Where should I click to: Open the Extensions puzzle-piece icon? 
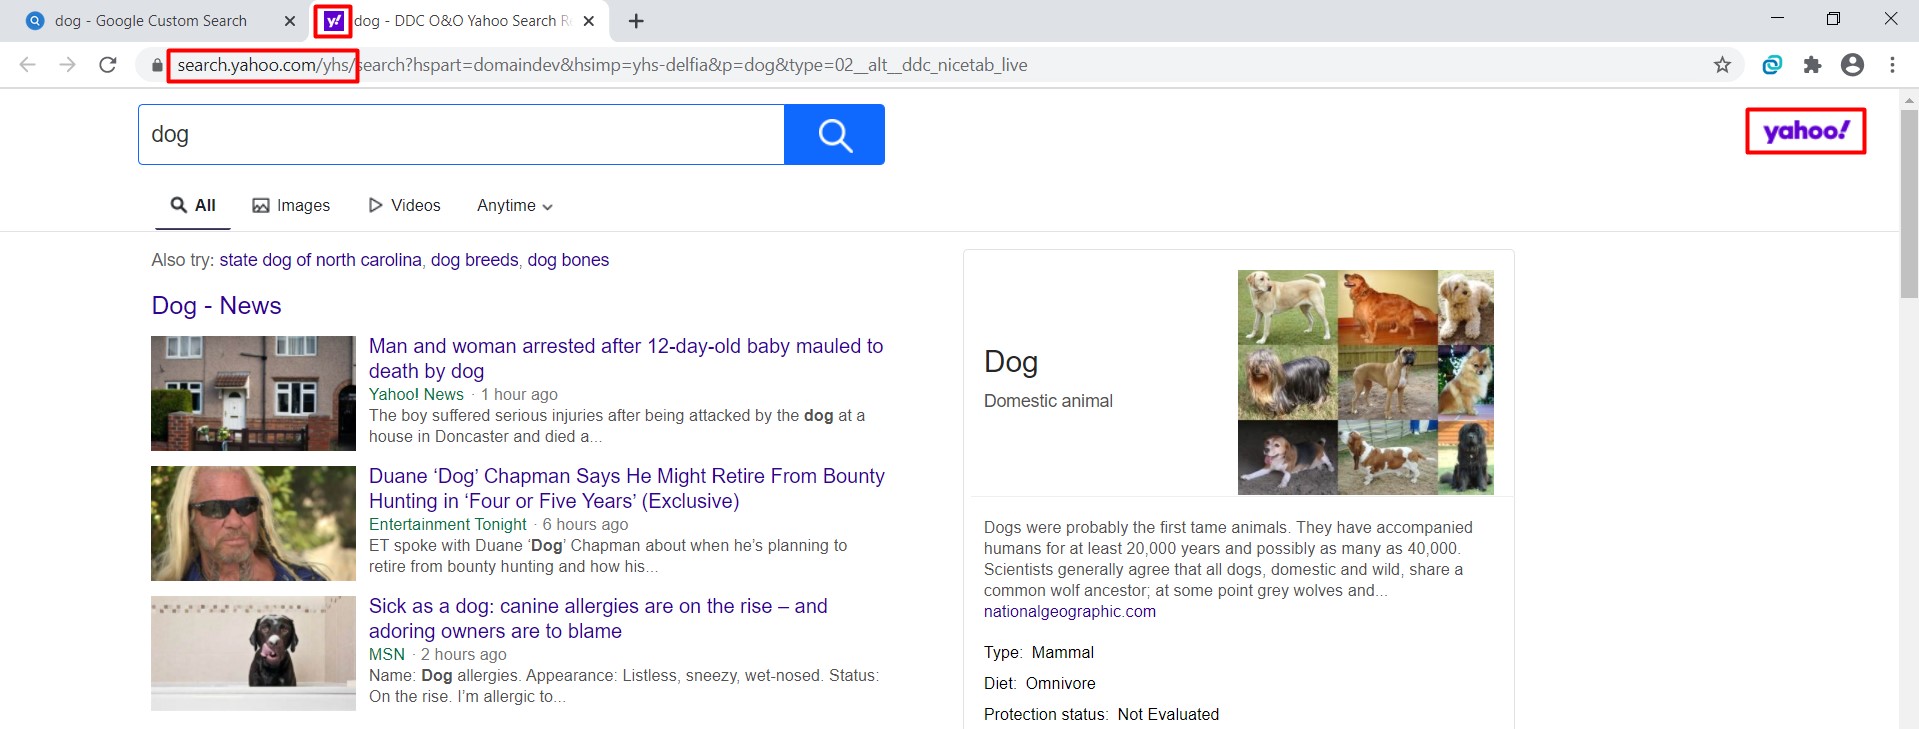coord(1812,65)
